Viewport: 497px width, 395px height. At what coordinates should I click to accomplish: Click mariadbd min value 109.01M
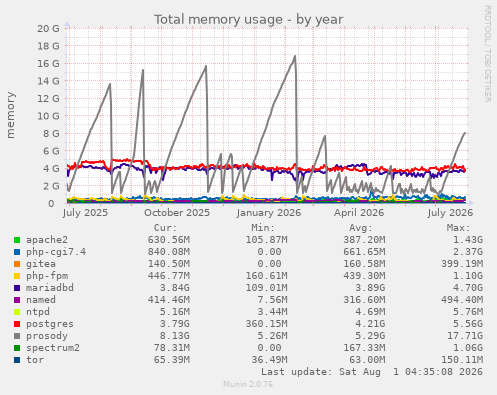(266, 288)
